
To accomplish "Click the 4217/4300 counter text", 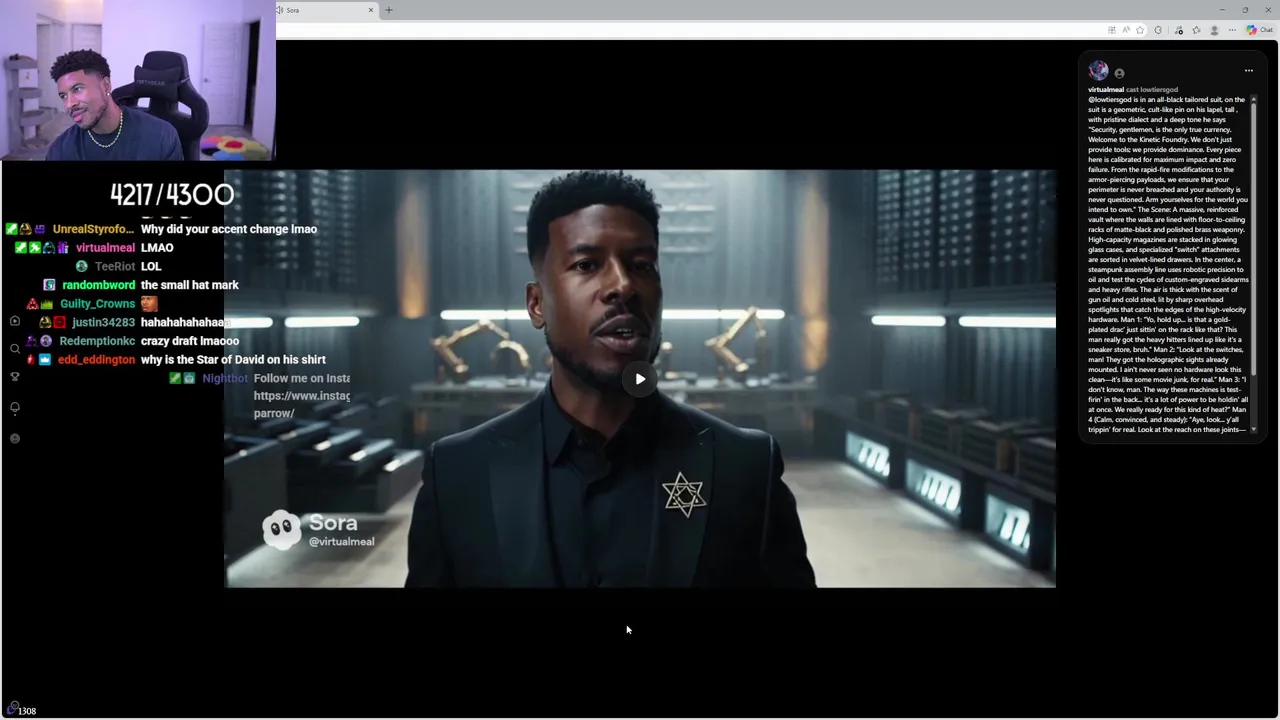I will pyautogui.click(x=172, y=194).
